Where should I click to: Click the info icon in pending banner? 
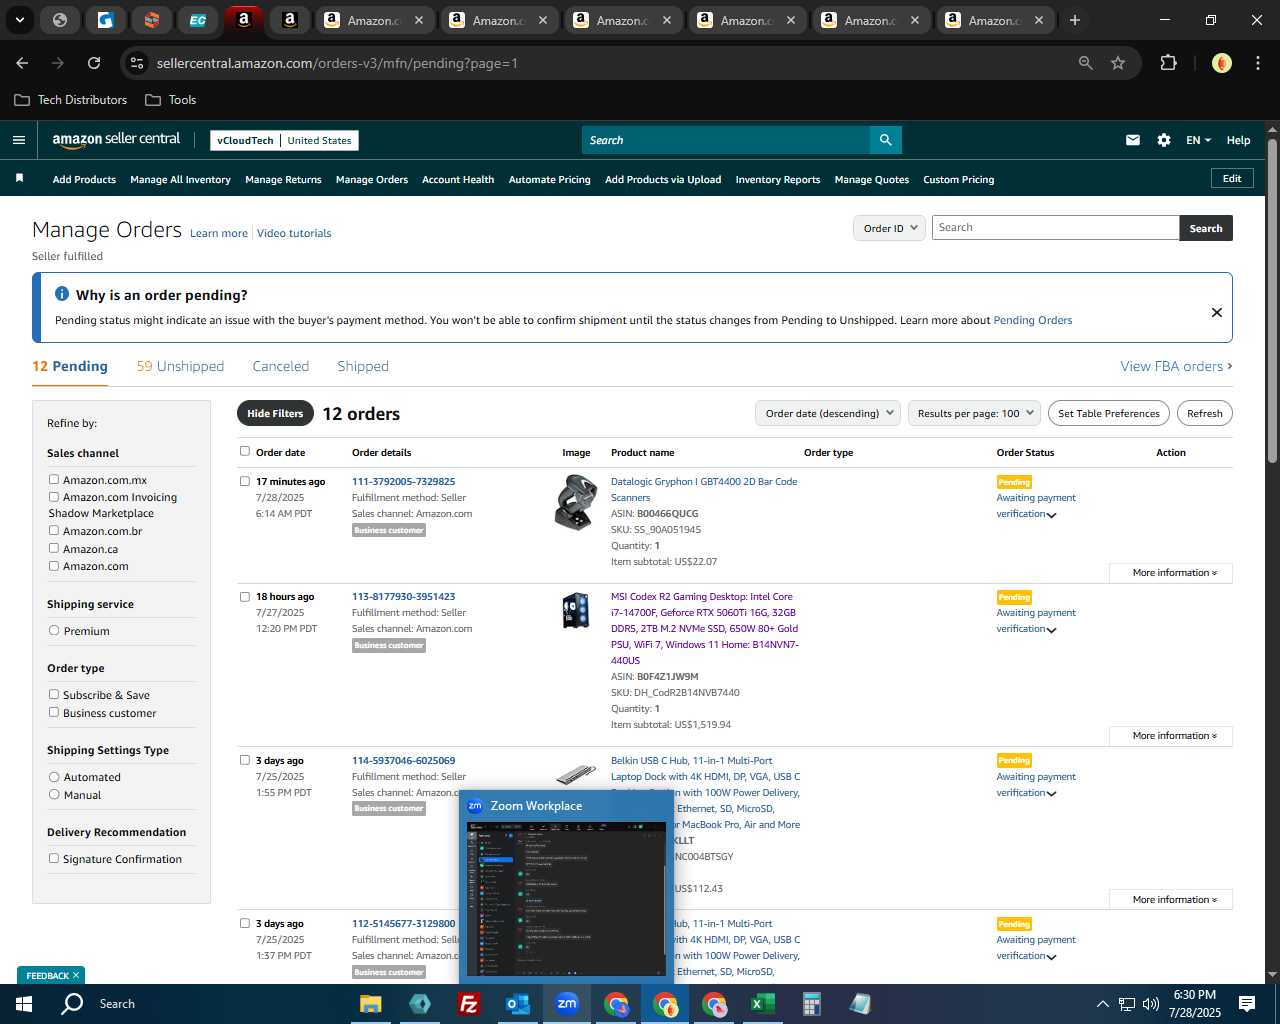point(62,294)
